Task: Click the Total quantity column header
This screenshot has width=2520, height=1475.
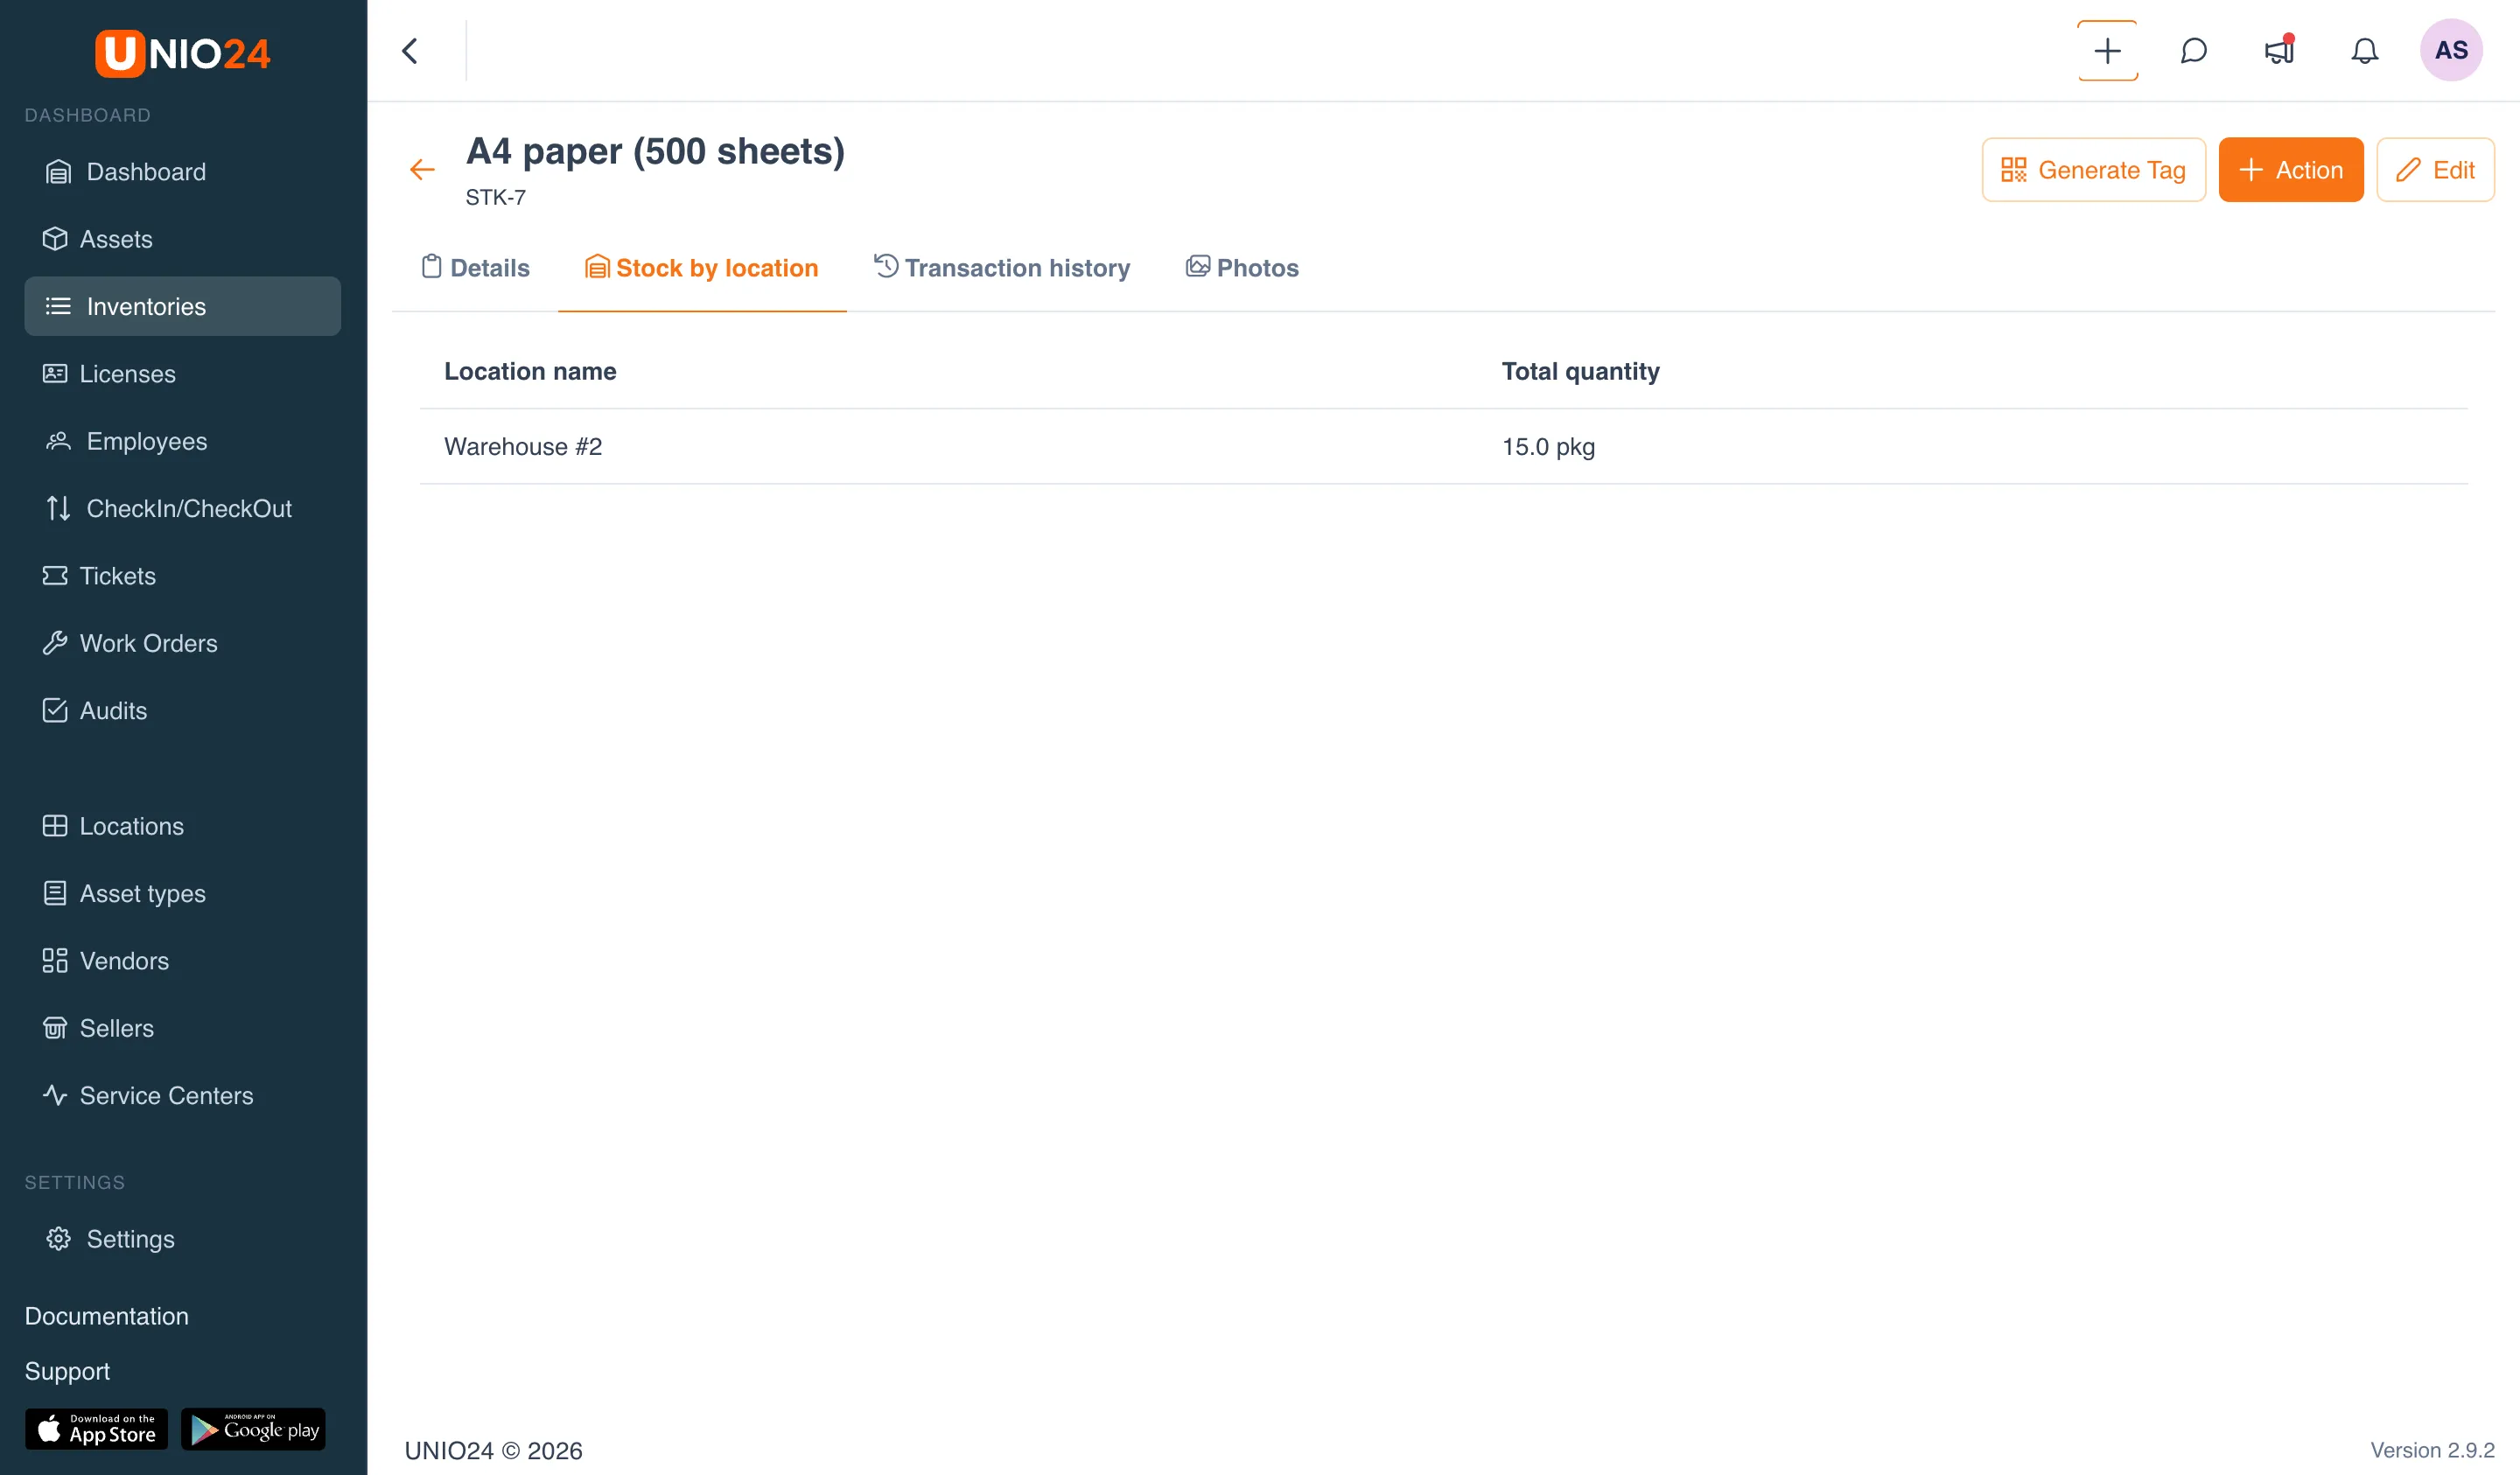Action: tap(1580, 371)
